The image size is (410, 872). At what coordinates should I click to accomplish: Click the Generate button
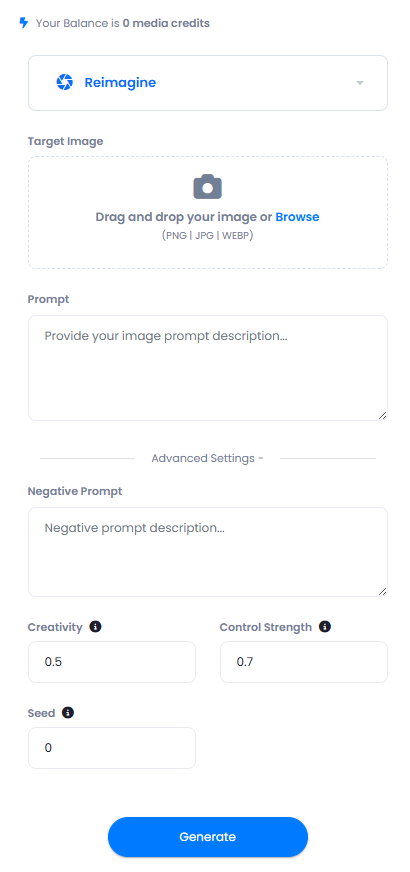208,836
